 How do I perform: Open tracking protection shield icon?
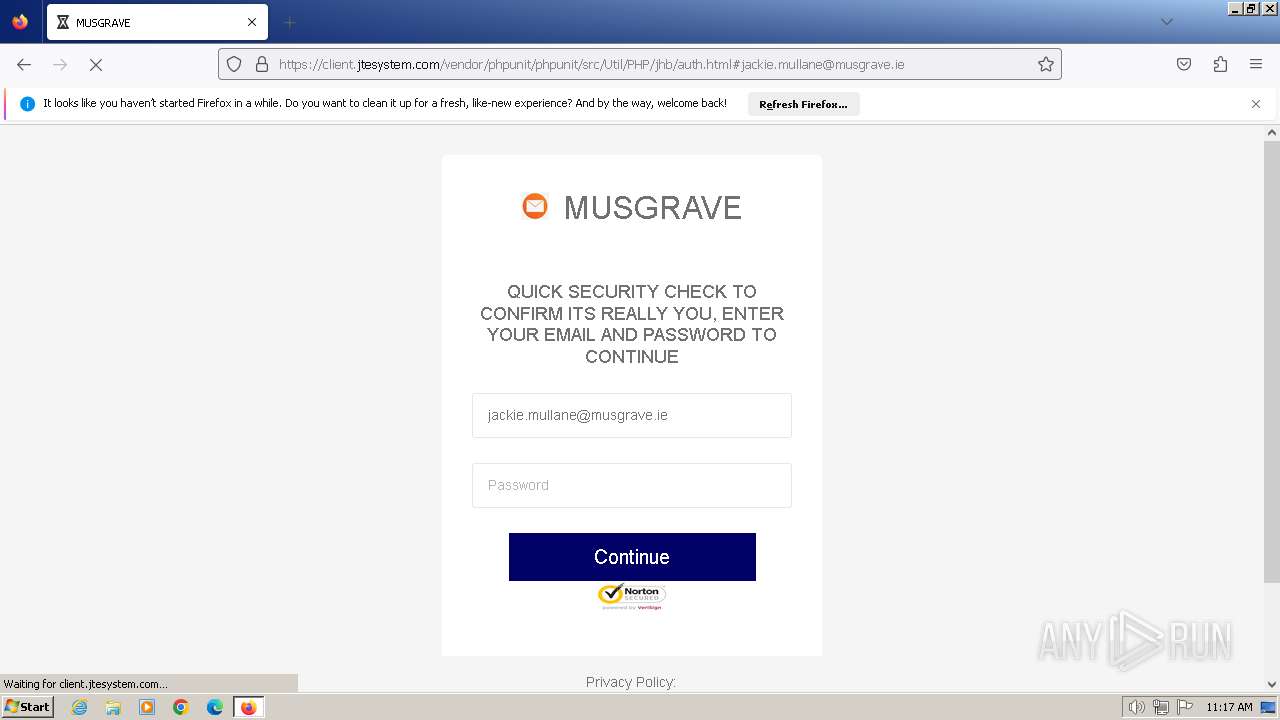tap(234, 64)
